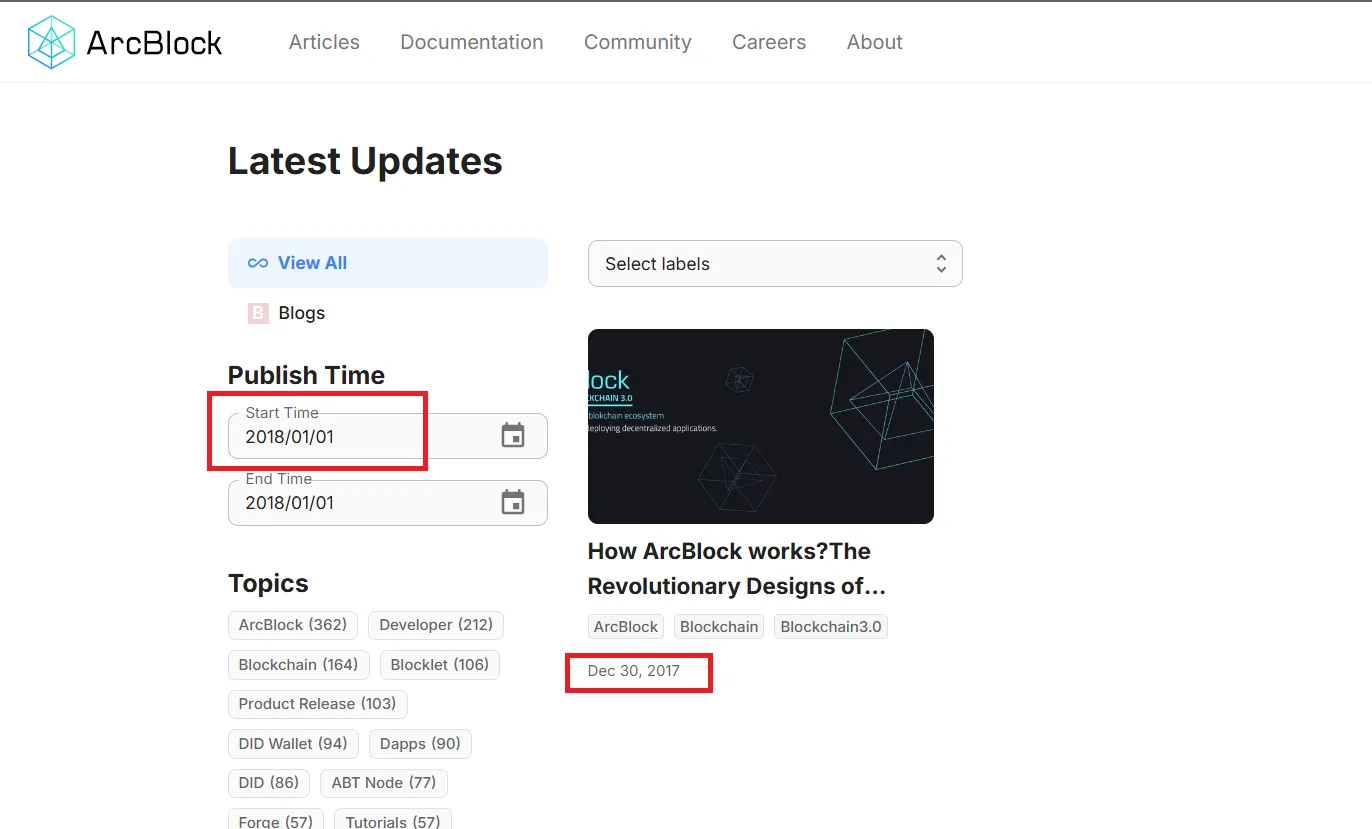Click the ArcBlock wordmark text
1372x829 pixels.
tap(155, 42)
